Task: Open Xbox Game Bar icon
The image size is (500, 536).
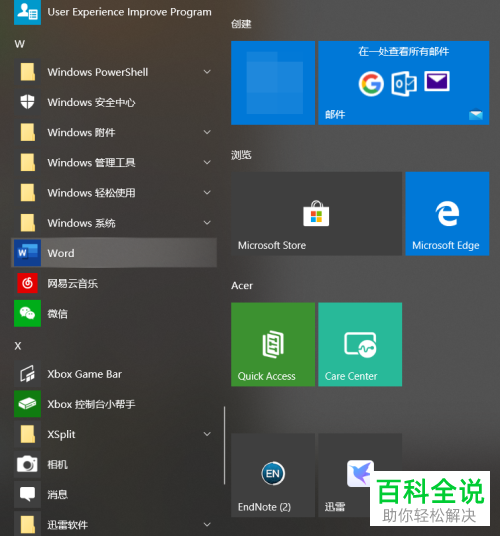Action: (27, 374)
